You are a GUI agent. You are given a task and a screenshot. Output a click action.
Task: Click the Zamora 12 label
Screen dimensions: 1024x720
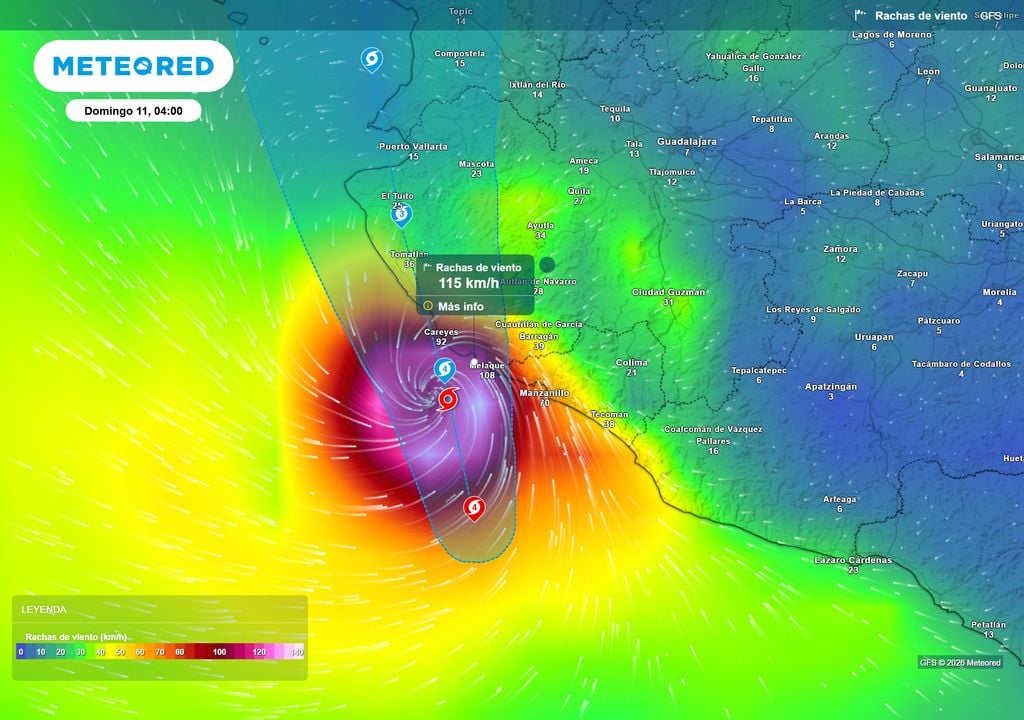coord(840,254)
